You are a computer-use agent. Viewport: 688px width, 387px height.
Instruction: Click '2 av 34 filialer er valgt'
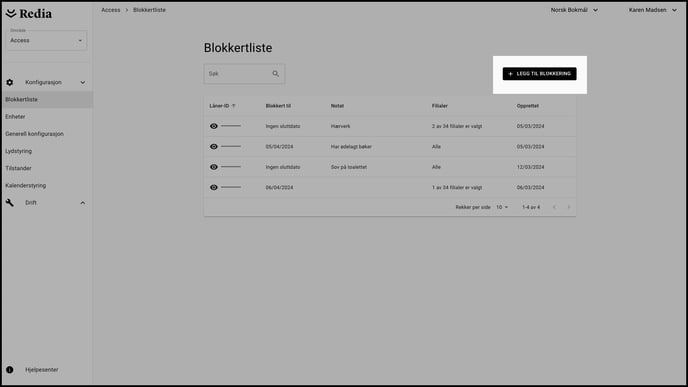(x=457, y=126)
